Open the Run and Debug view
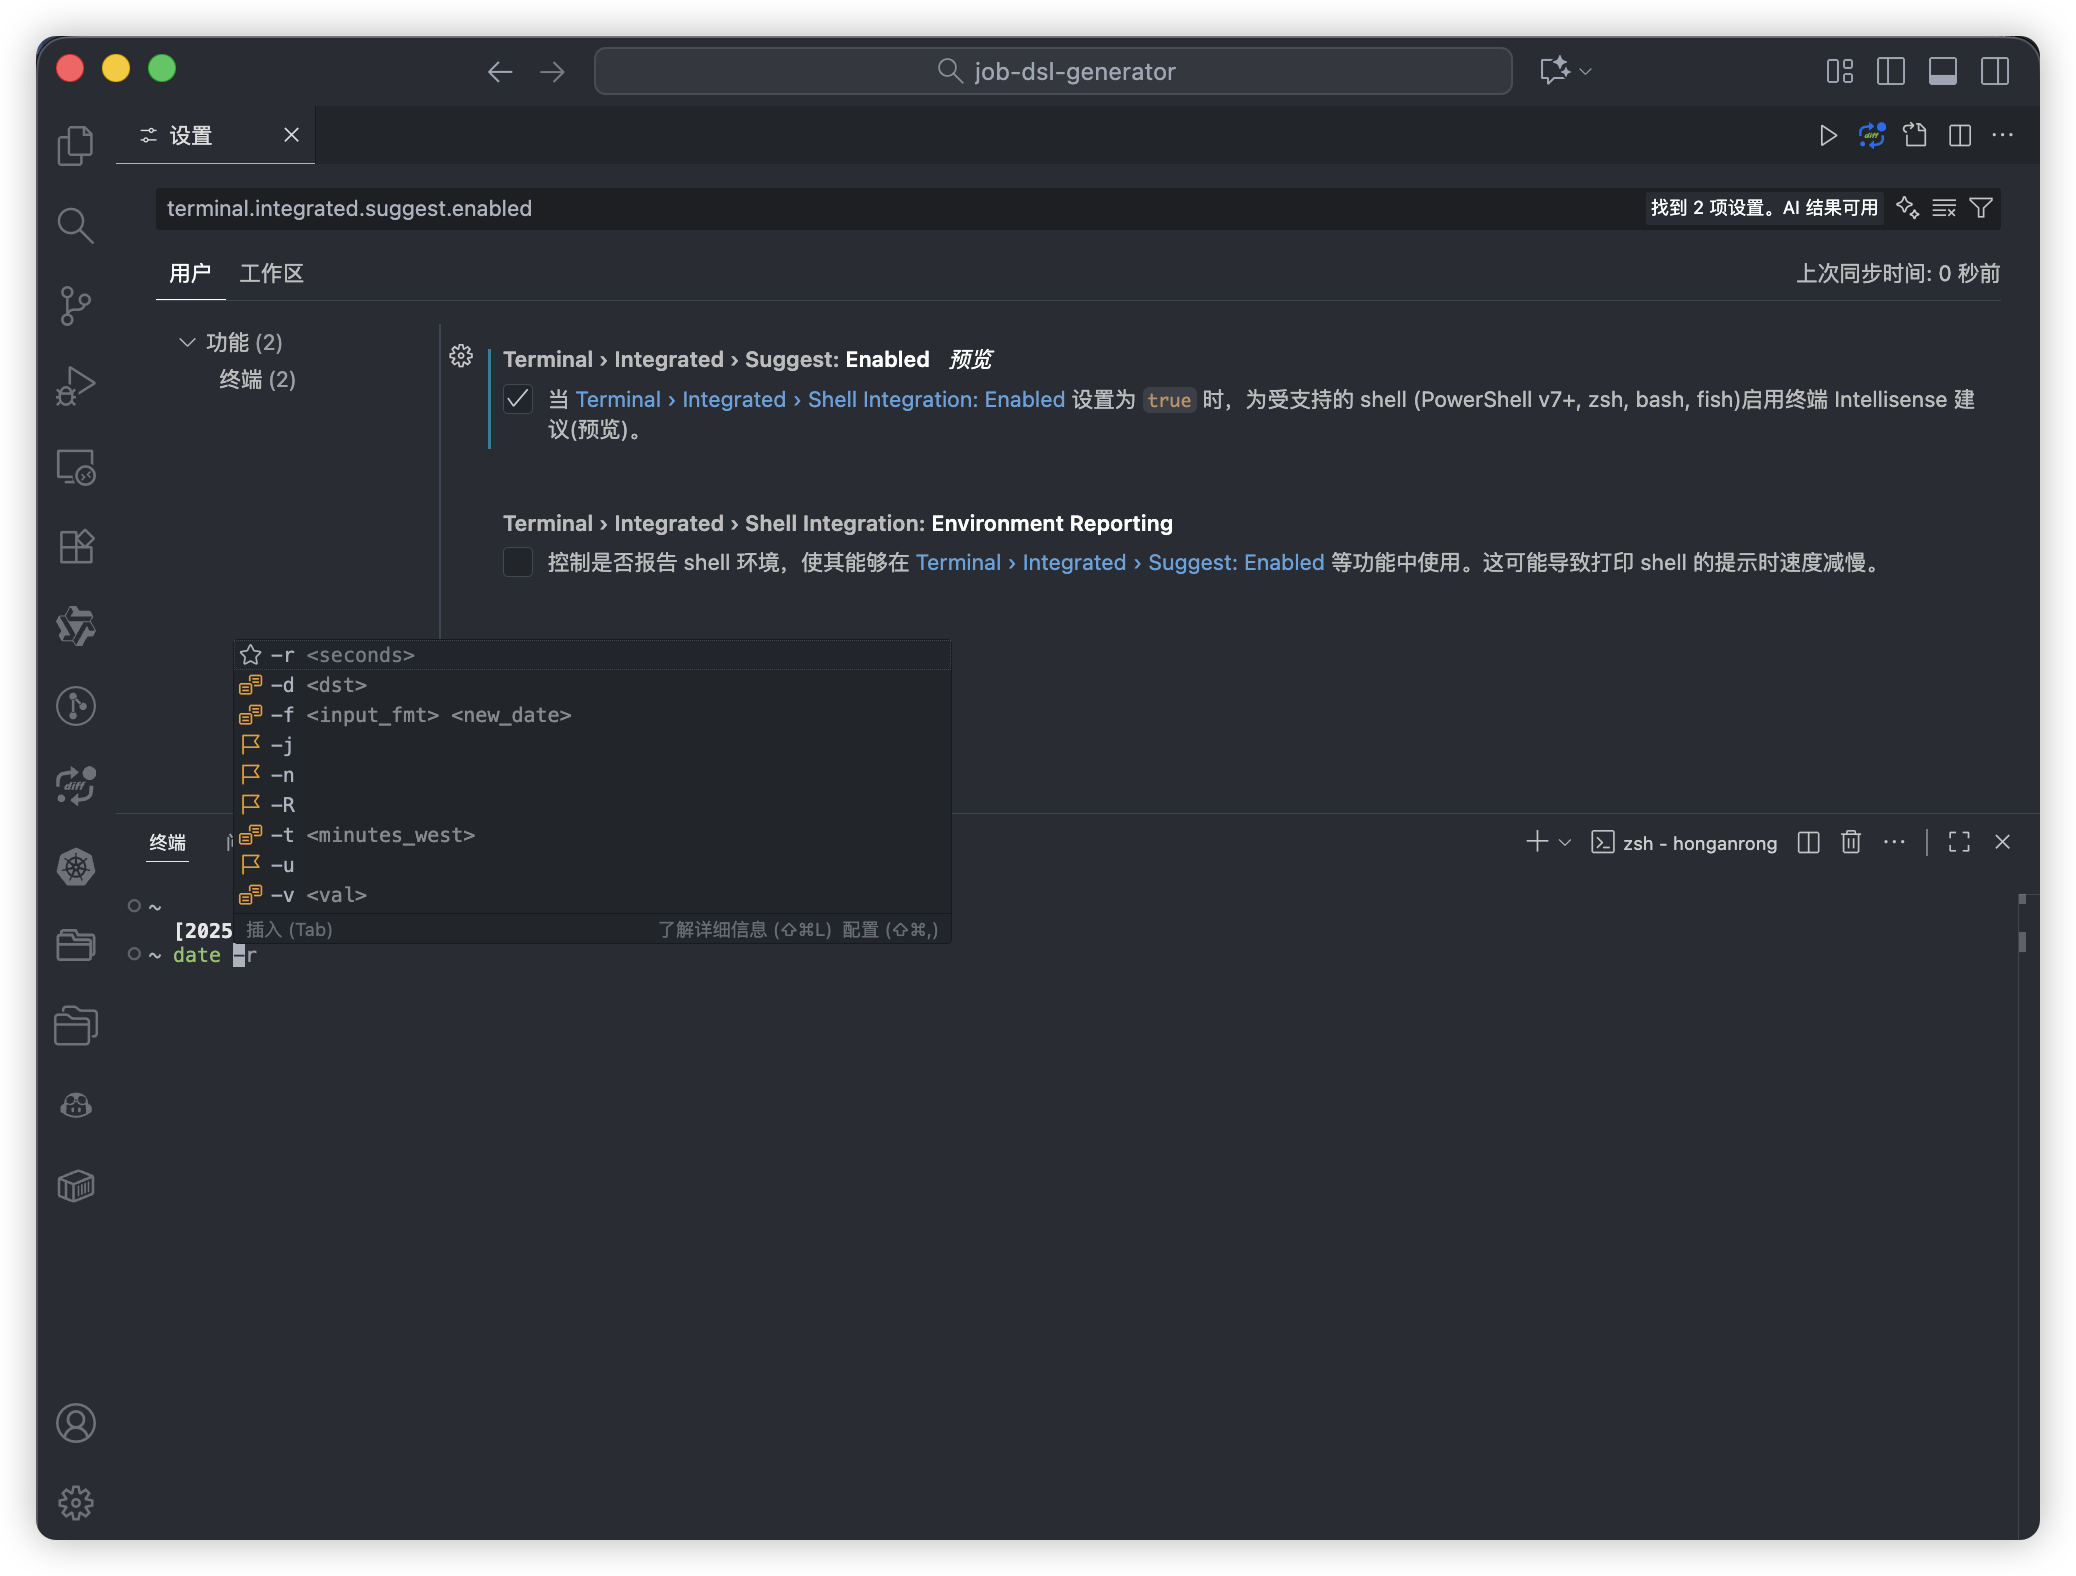The height and width of the screenshot is (1576, 2076). point(75,384)
